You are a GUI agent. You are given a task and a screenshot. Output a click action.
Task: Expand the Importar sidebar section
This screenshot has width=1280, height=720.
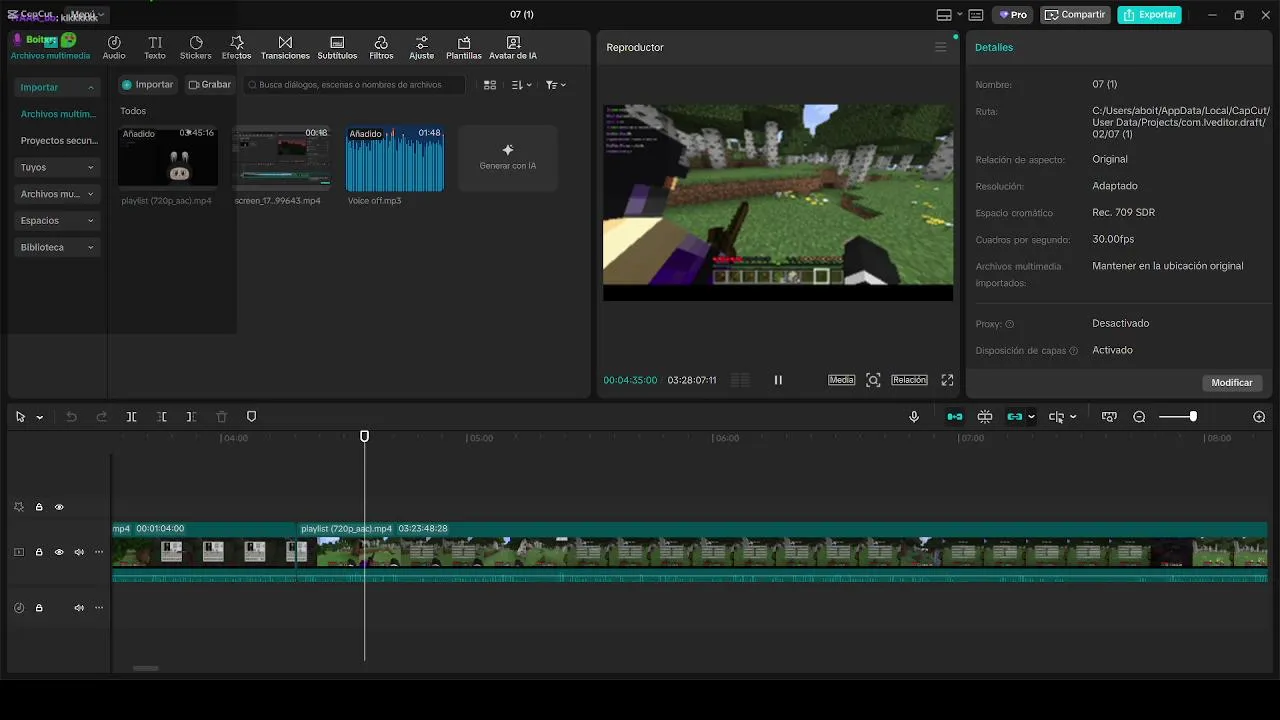click(57, 87)
